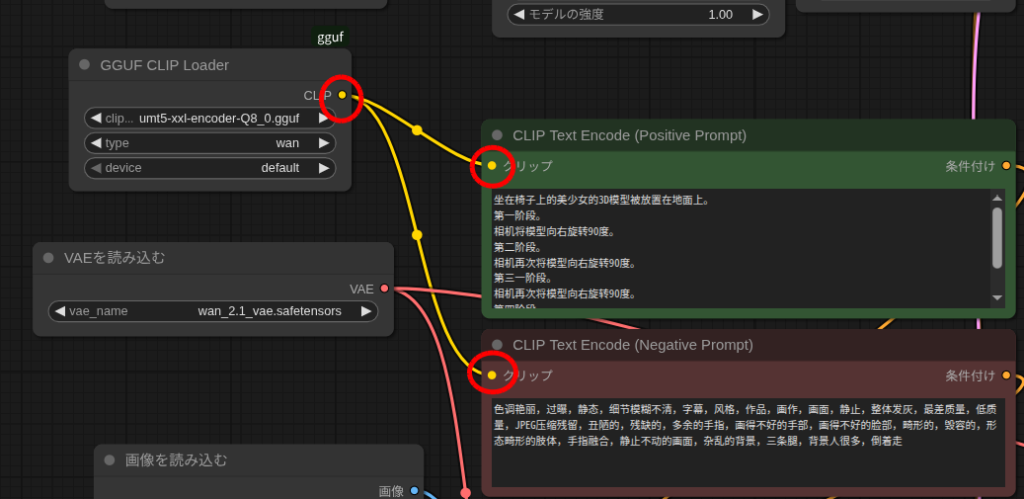This screenshot has width=1024, height=499.
Task: Click the 条件付け output port of Positive Prompt
Action: click(x=1006, y=166)
